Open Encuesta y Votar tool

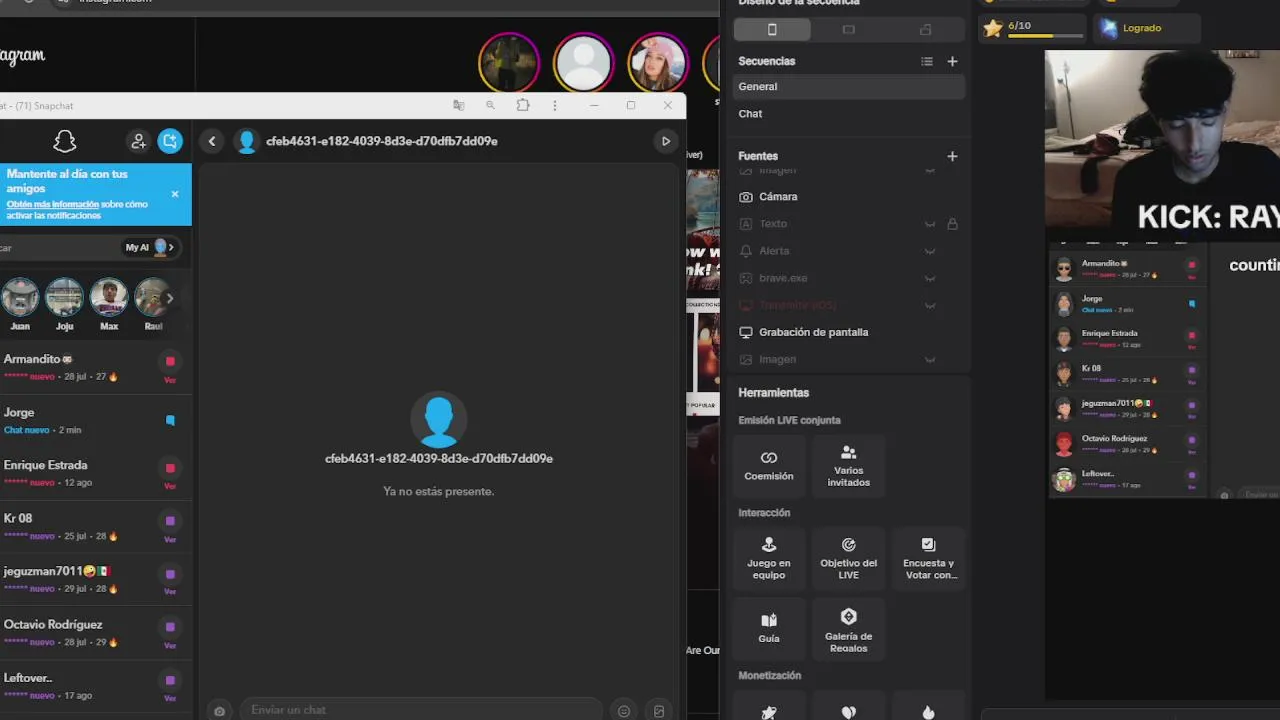pos(928,557)
